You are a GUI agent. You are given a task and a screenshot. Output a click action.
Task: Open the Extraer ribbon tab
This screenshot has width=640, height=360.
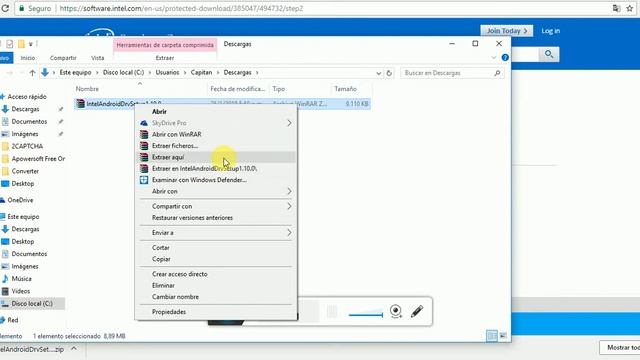(165, 58)
